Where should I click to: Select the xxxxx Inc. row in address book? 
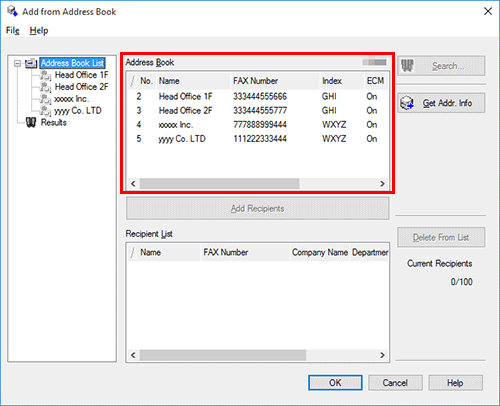coord(258,125)
